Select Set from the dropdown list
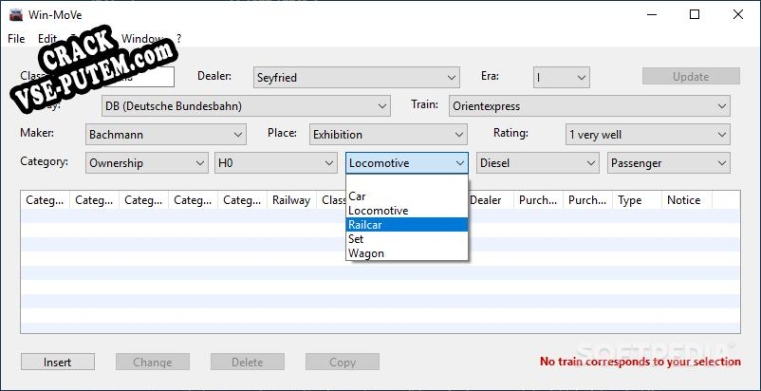This screenshot has height=391, width=761. (x=407, y=239)
